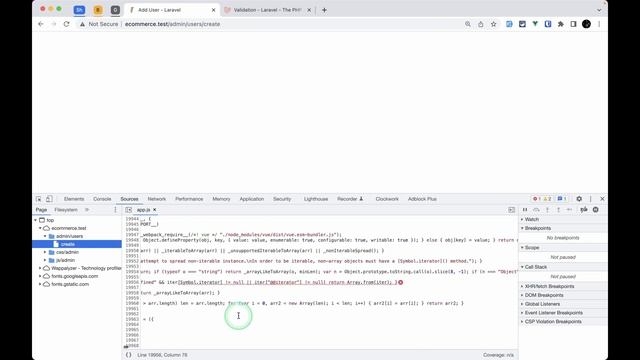The height and width of the screenshot is (360, 640).
Task: Toggle the deactivate breakpoints icon
Action: coord(584,210)
